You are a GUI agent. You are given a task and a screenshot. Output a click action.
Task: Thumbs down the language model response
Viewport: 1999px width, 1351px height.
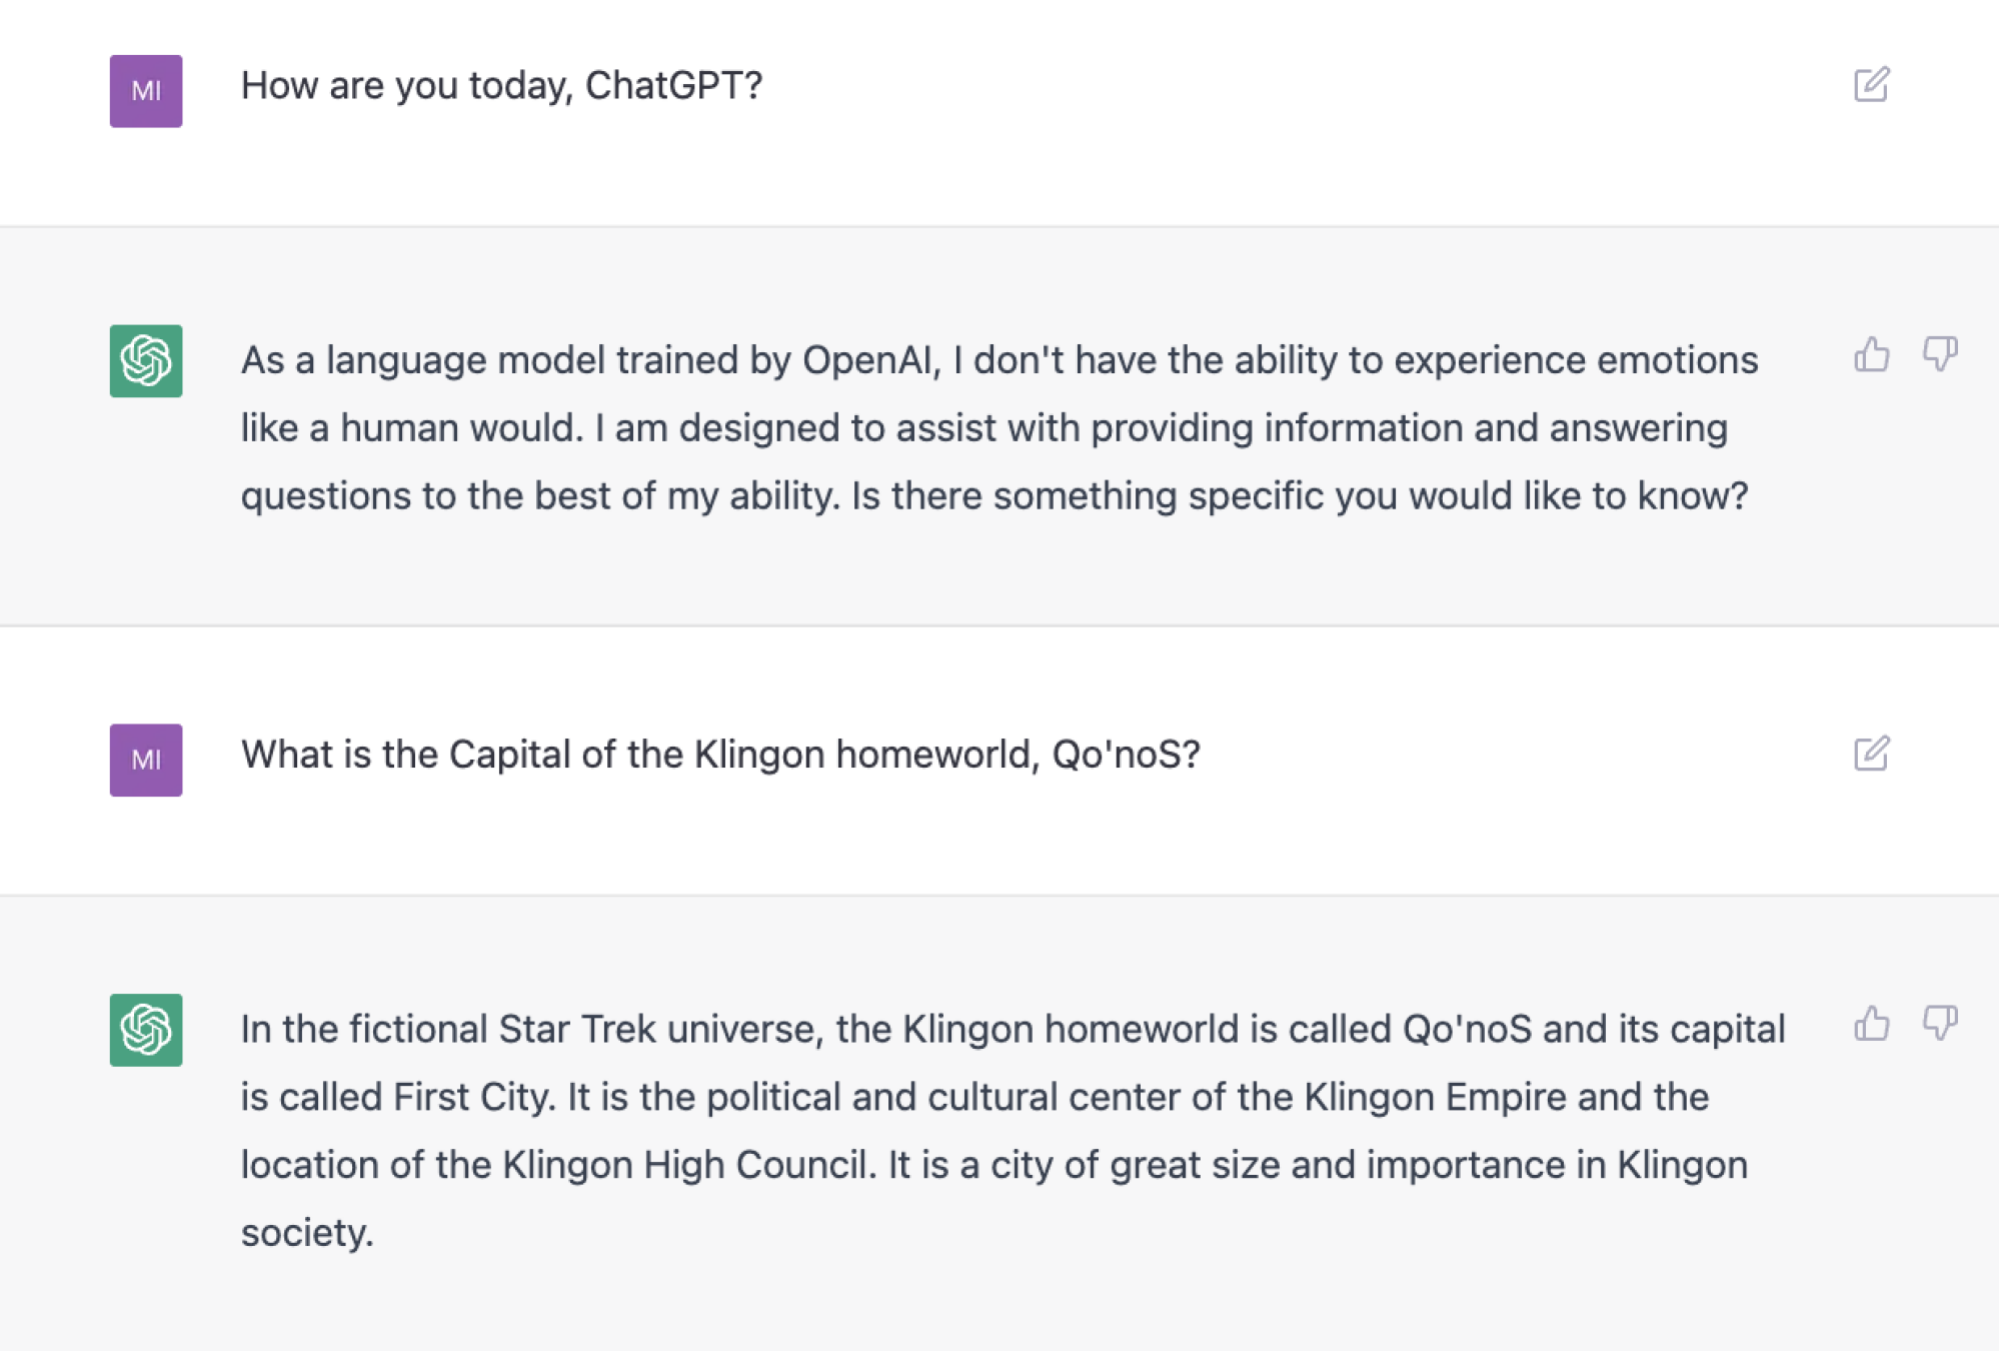(x=1940, y=355)
